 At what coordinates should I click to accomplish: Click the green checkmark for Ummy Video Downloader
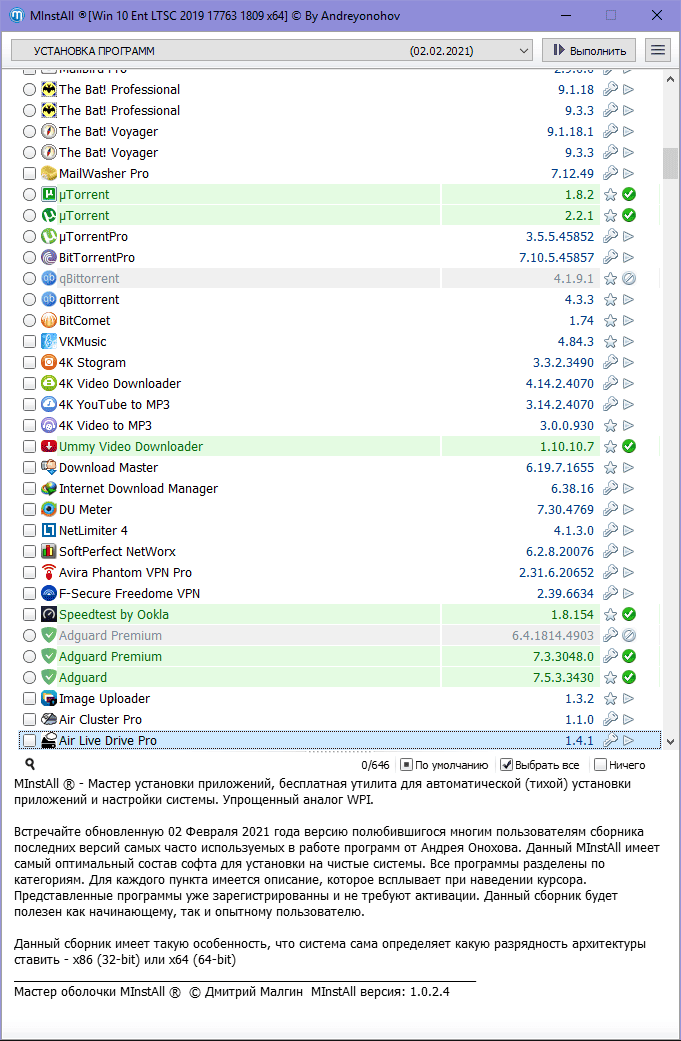coord(629,447)
